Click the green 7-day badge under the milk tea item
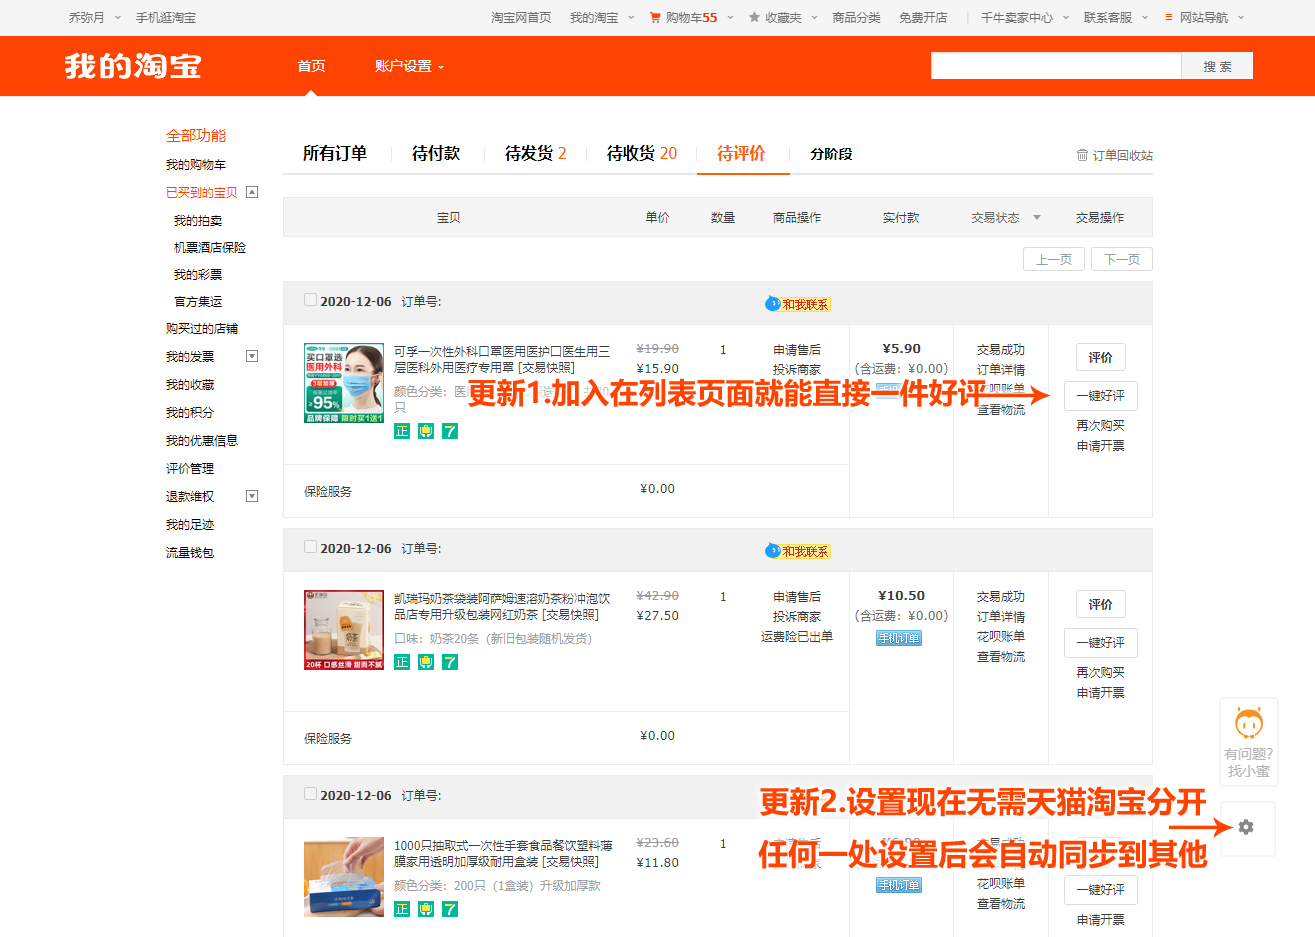The width and height of the screenshot is (1315, 937). [x=450, y=662]
